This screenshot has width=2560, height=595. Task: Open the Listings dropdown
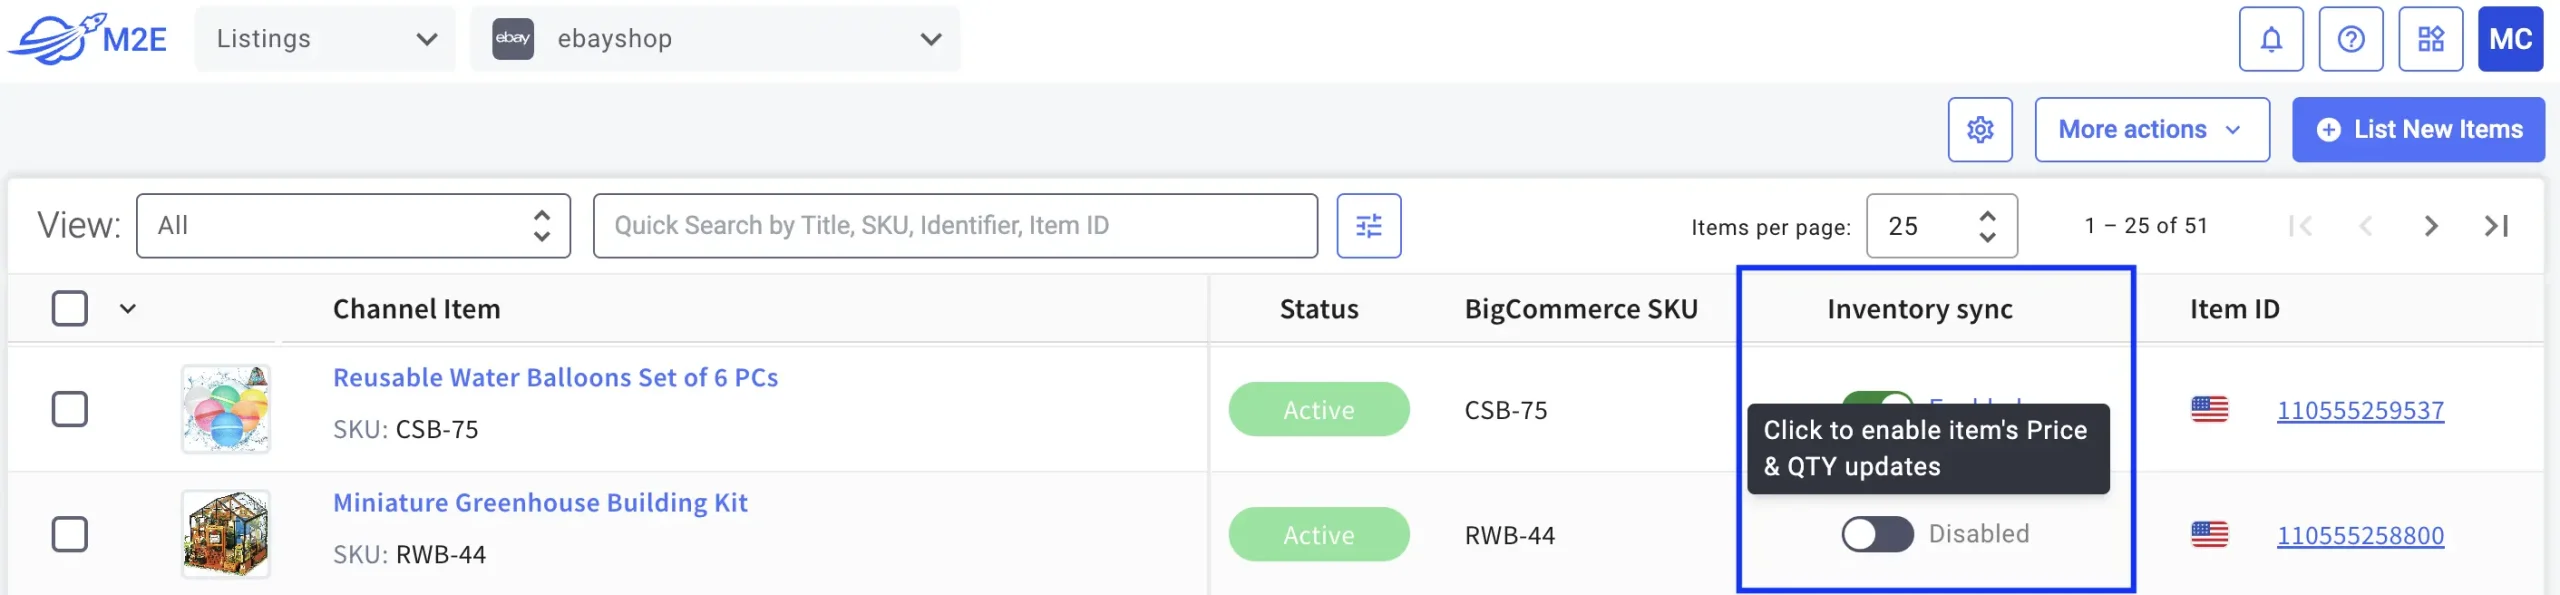coord(325,39)
